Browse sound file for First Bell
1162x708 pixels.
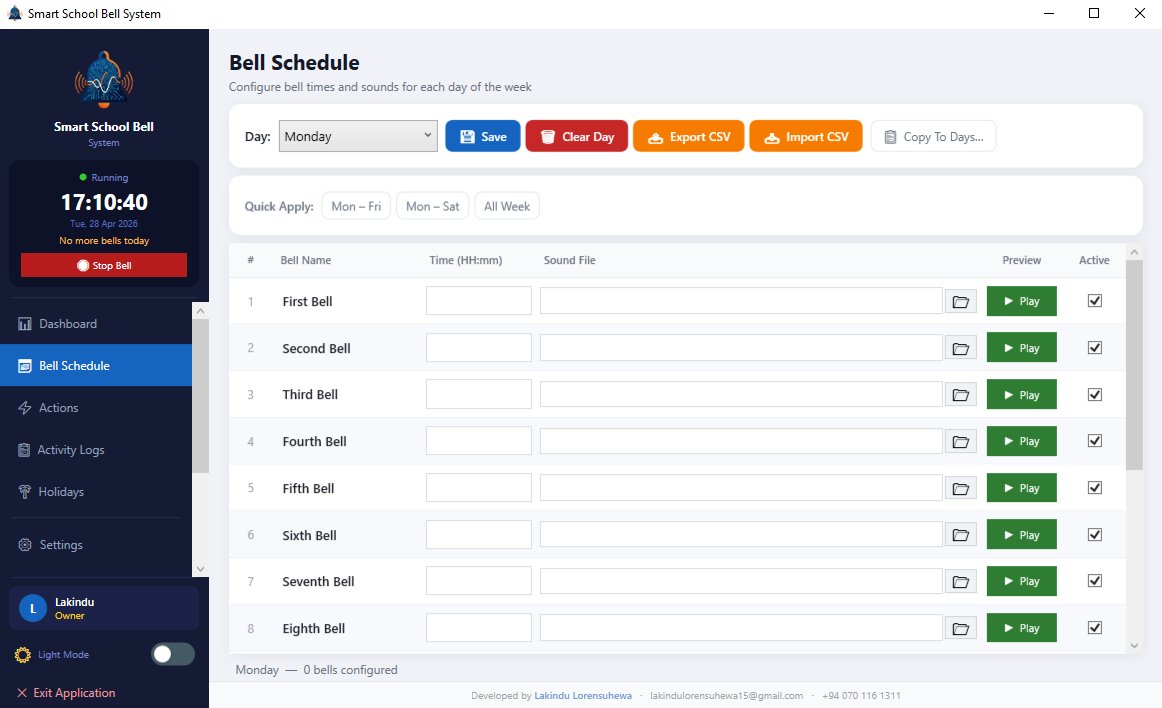pos(960,302)
